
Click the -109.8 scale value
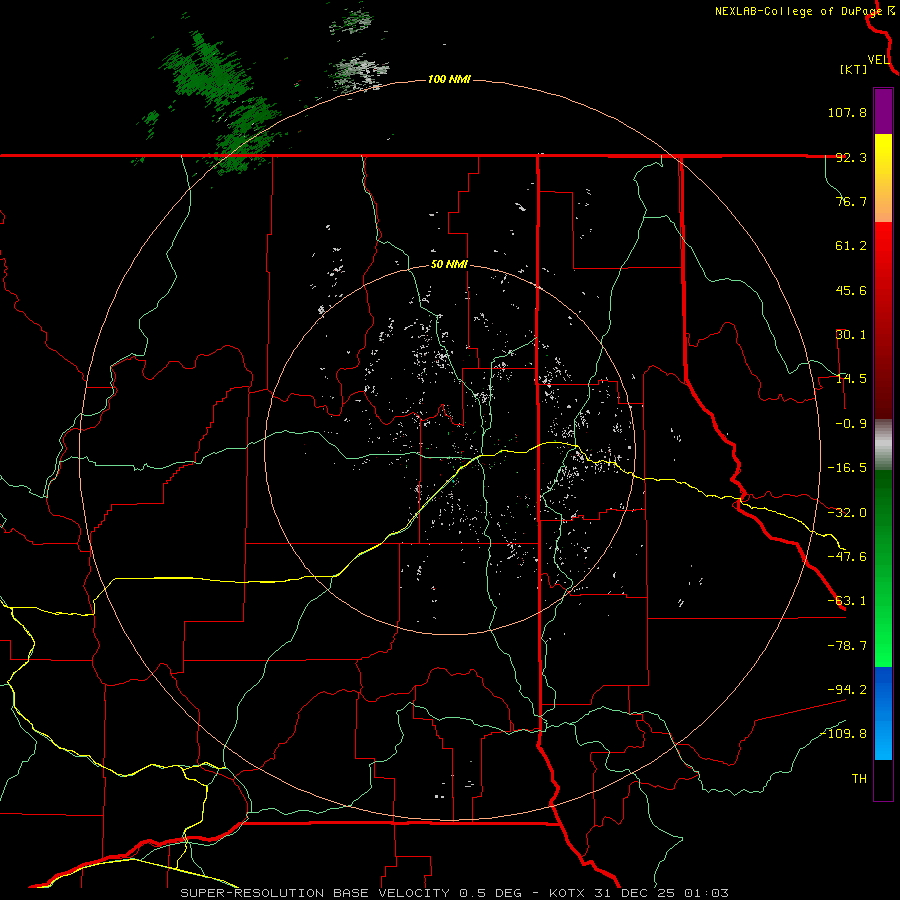843,734
